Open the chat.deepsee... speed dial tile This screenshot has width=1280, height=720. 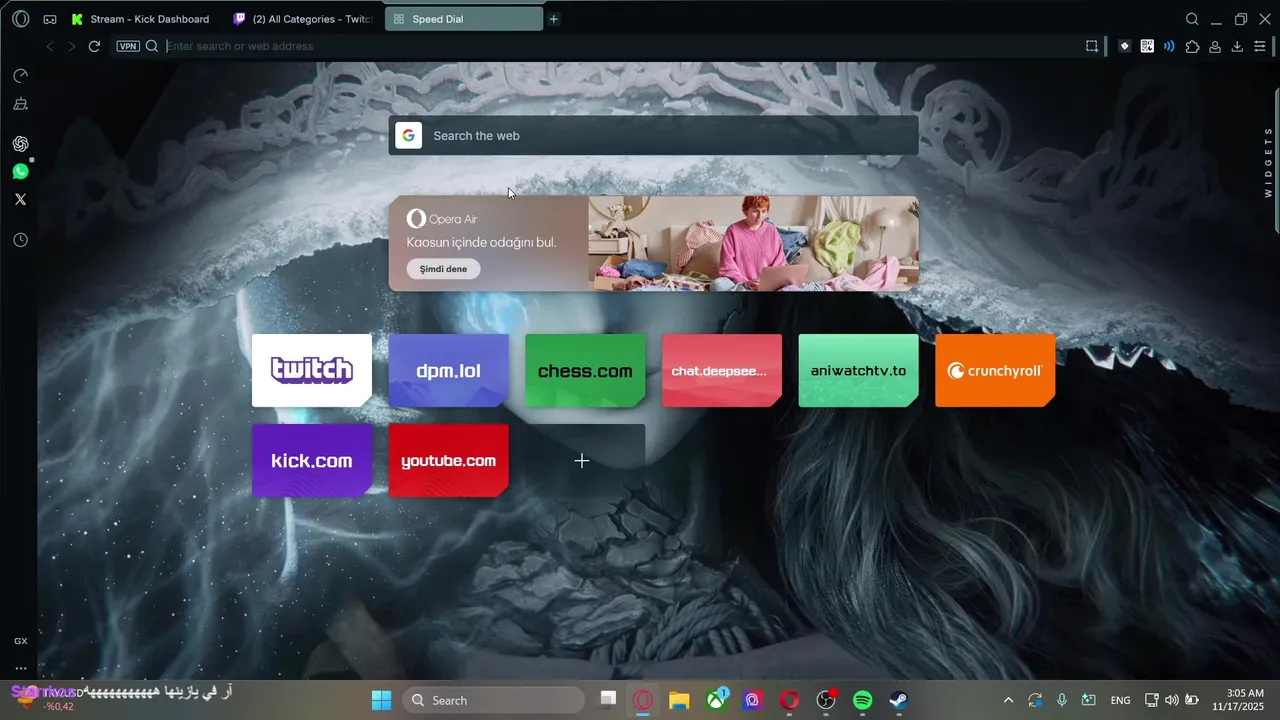pyautogui.click(x=722, y=370)
